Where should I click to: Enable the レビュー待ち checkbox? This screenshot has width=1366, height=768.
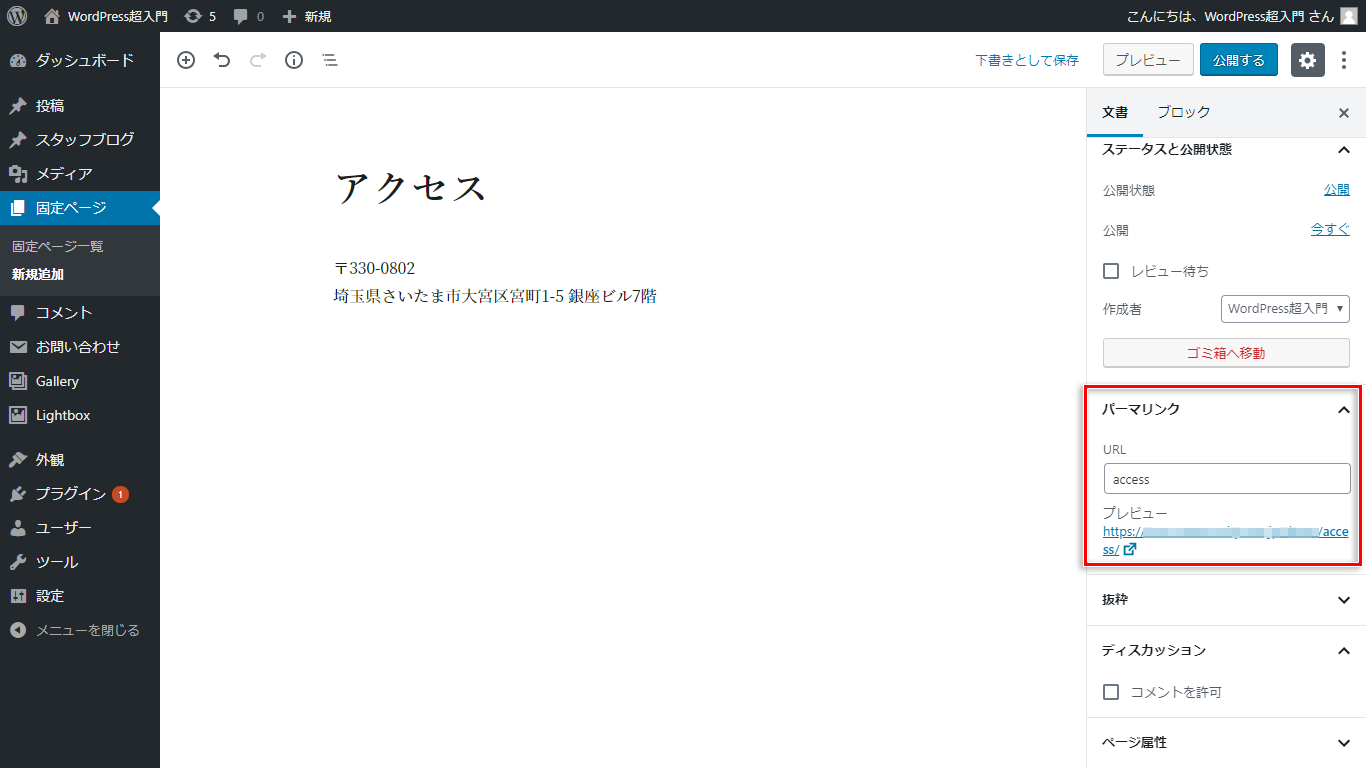(x=1110, y=271)
